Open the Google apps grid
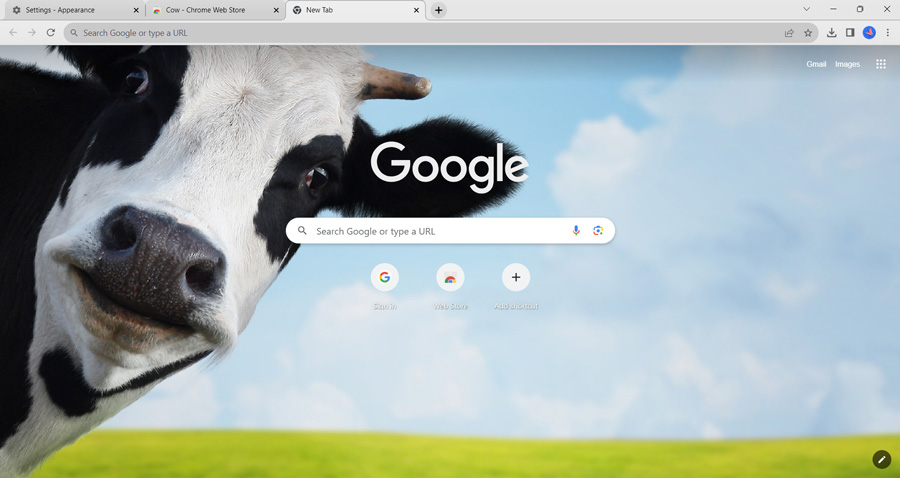The image size is (900, 478). [x=881, y=64]
